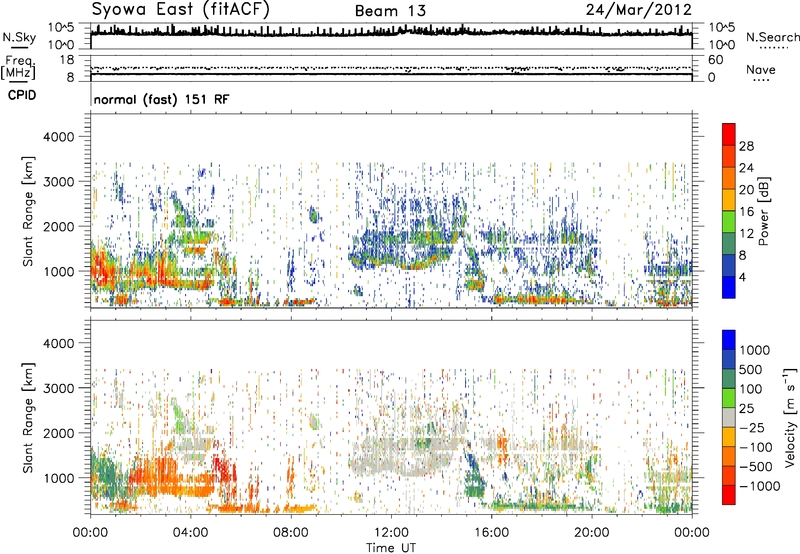Click the plot title "Syowa East (fitACF)"
Viewport: 800px width, 554px height.
click(x=180, y=10)
